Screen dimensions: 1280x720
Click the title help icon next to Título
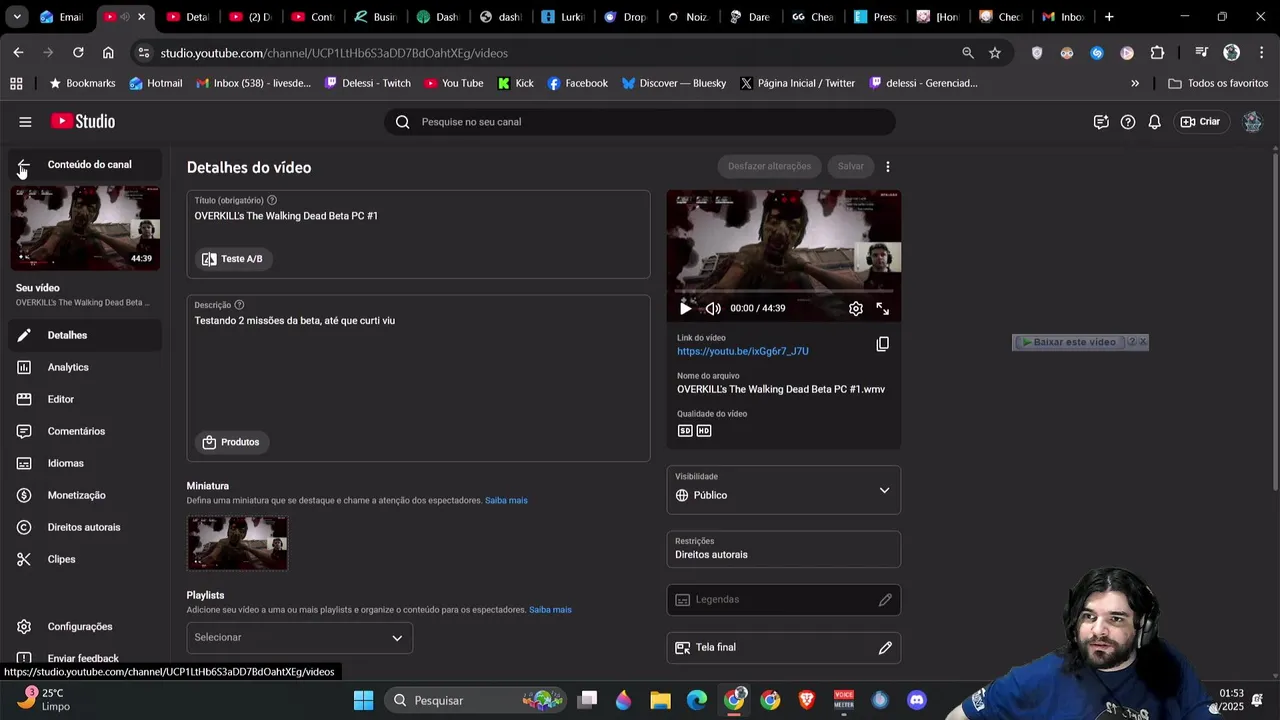(272, 200)
